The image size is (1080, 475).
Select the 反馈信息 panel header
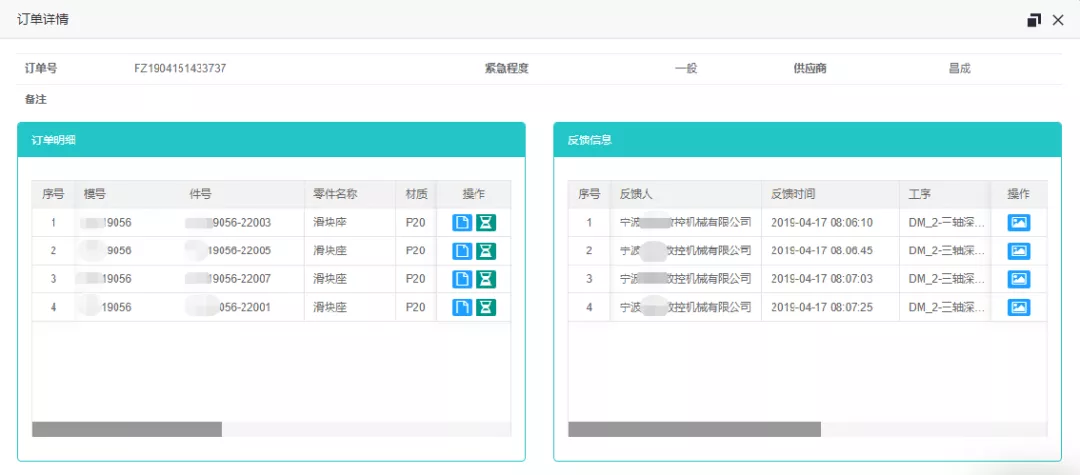(807, 140)
